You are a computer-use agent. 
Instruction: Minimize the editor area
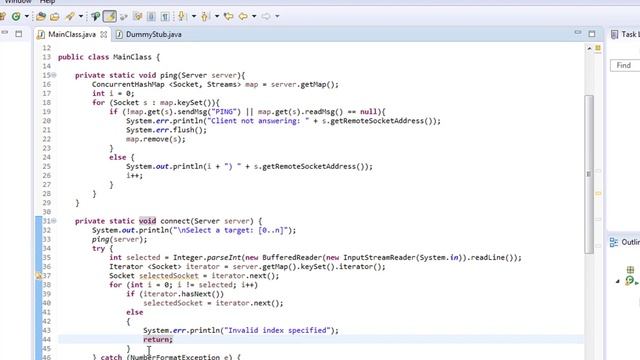coord(578,33)
